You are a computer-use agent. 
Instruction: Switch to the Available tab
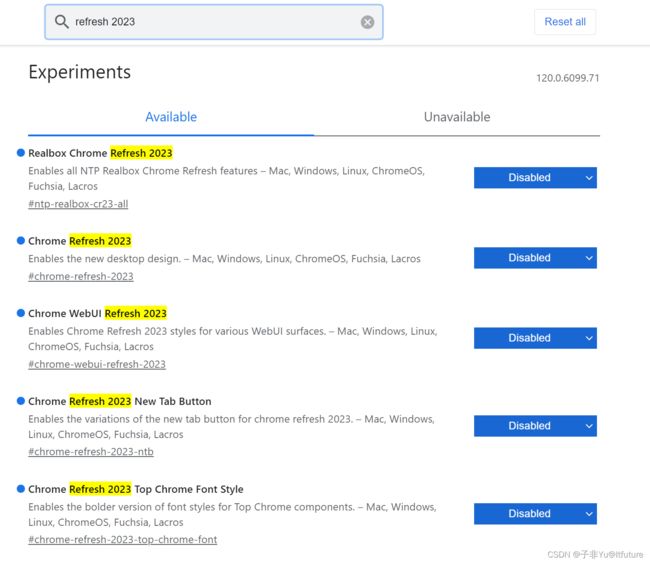pyautogui.click(x=171, y=117)
